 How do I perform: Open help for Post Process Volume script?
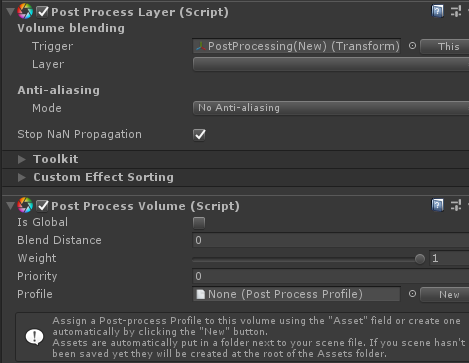pyautogui.click(x=437, y=205)
